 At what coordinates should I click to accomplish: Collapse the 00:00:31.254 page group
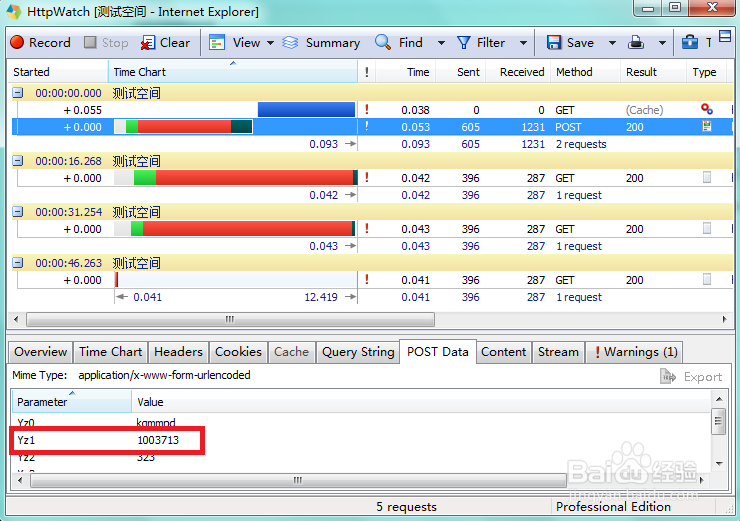click(x=17, y=212)
